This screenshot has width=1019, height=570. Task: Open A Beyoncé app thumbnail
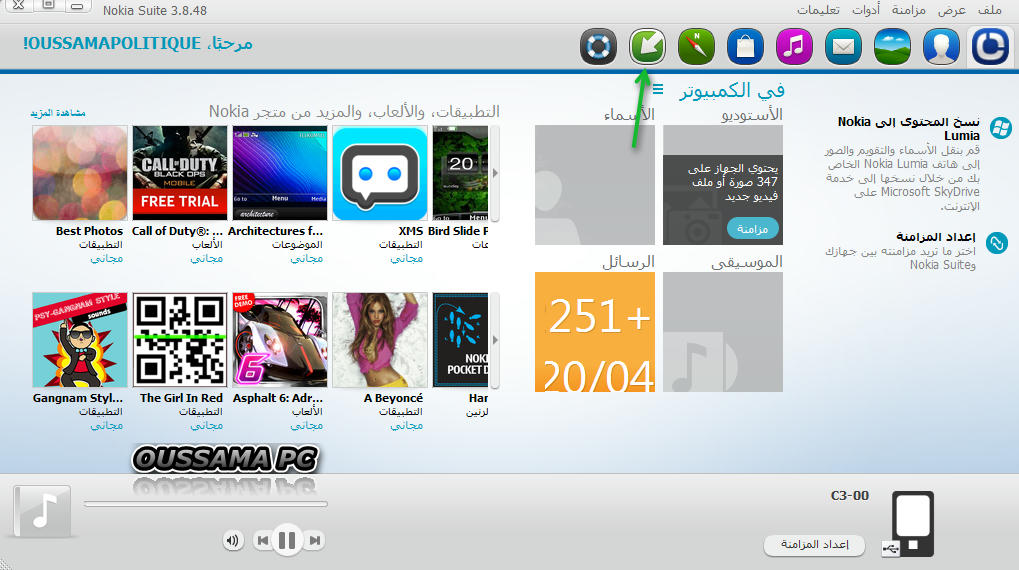(x=380, y=340)
